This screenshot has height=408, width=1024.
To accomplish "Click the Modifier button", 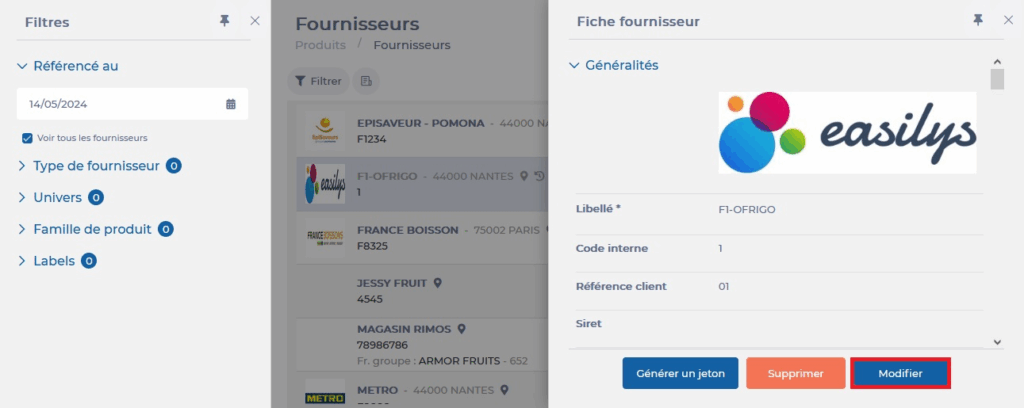I will [x=900, y=373].
